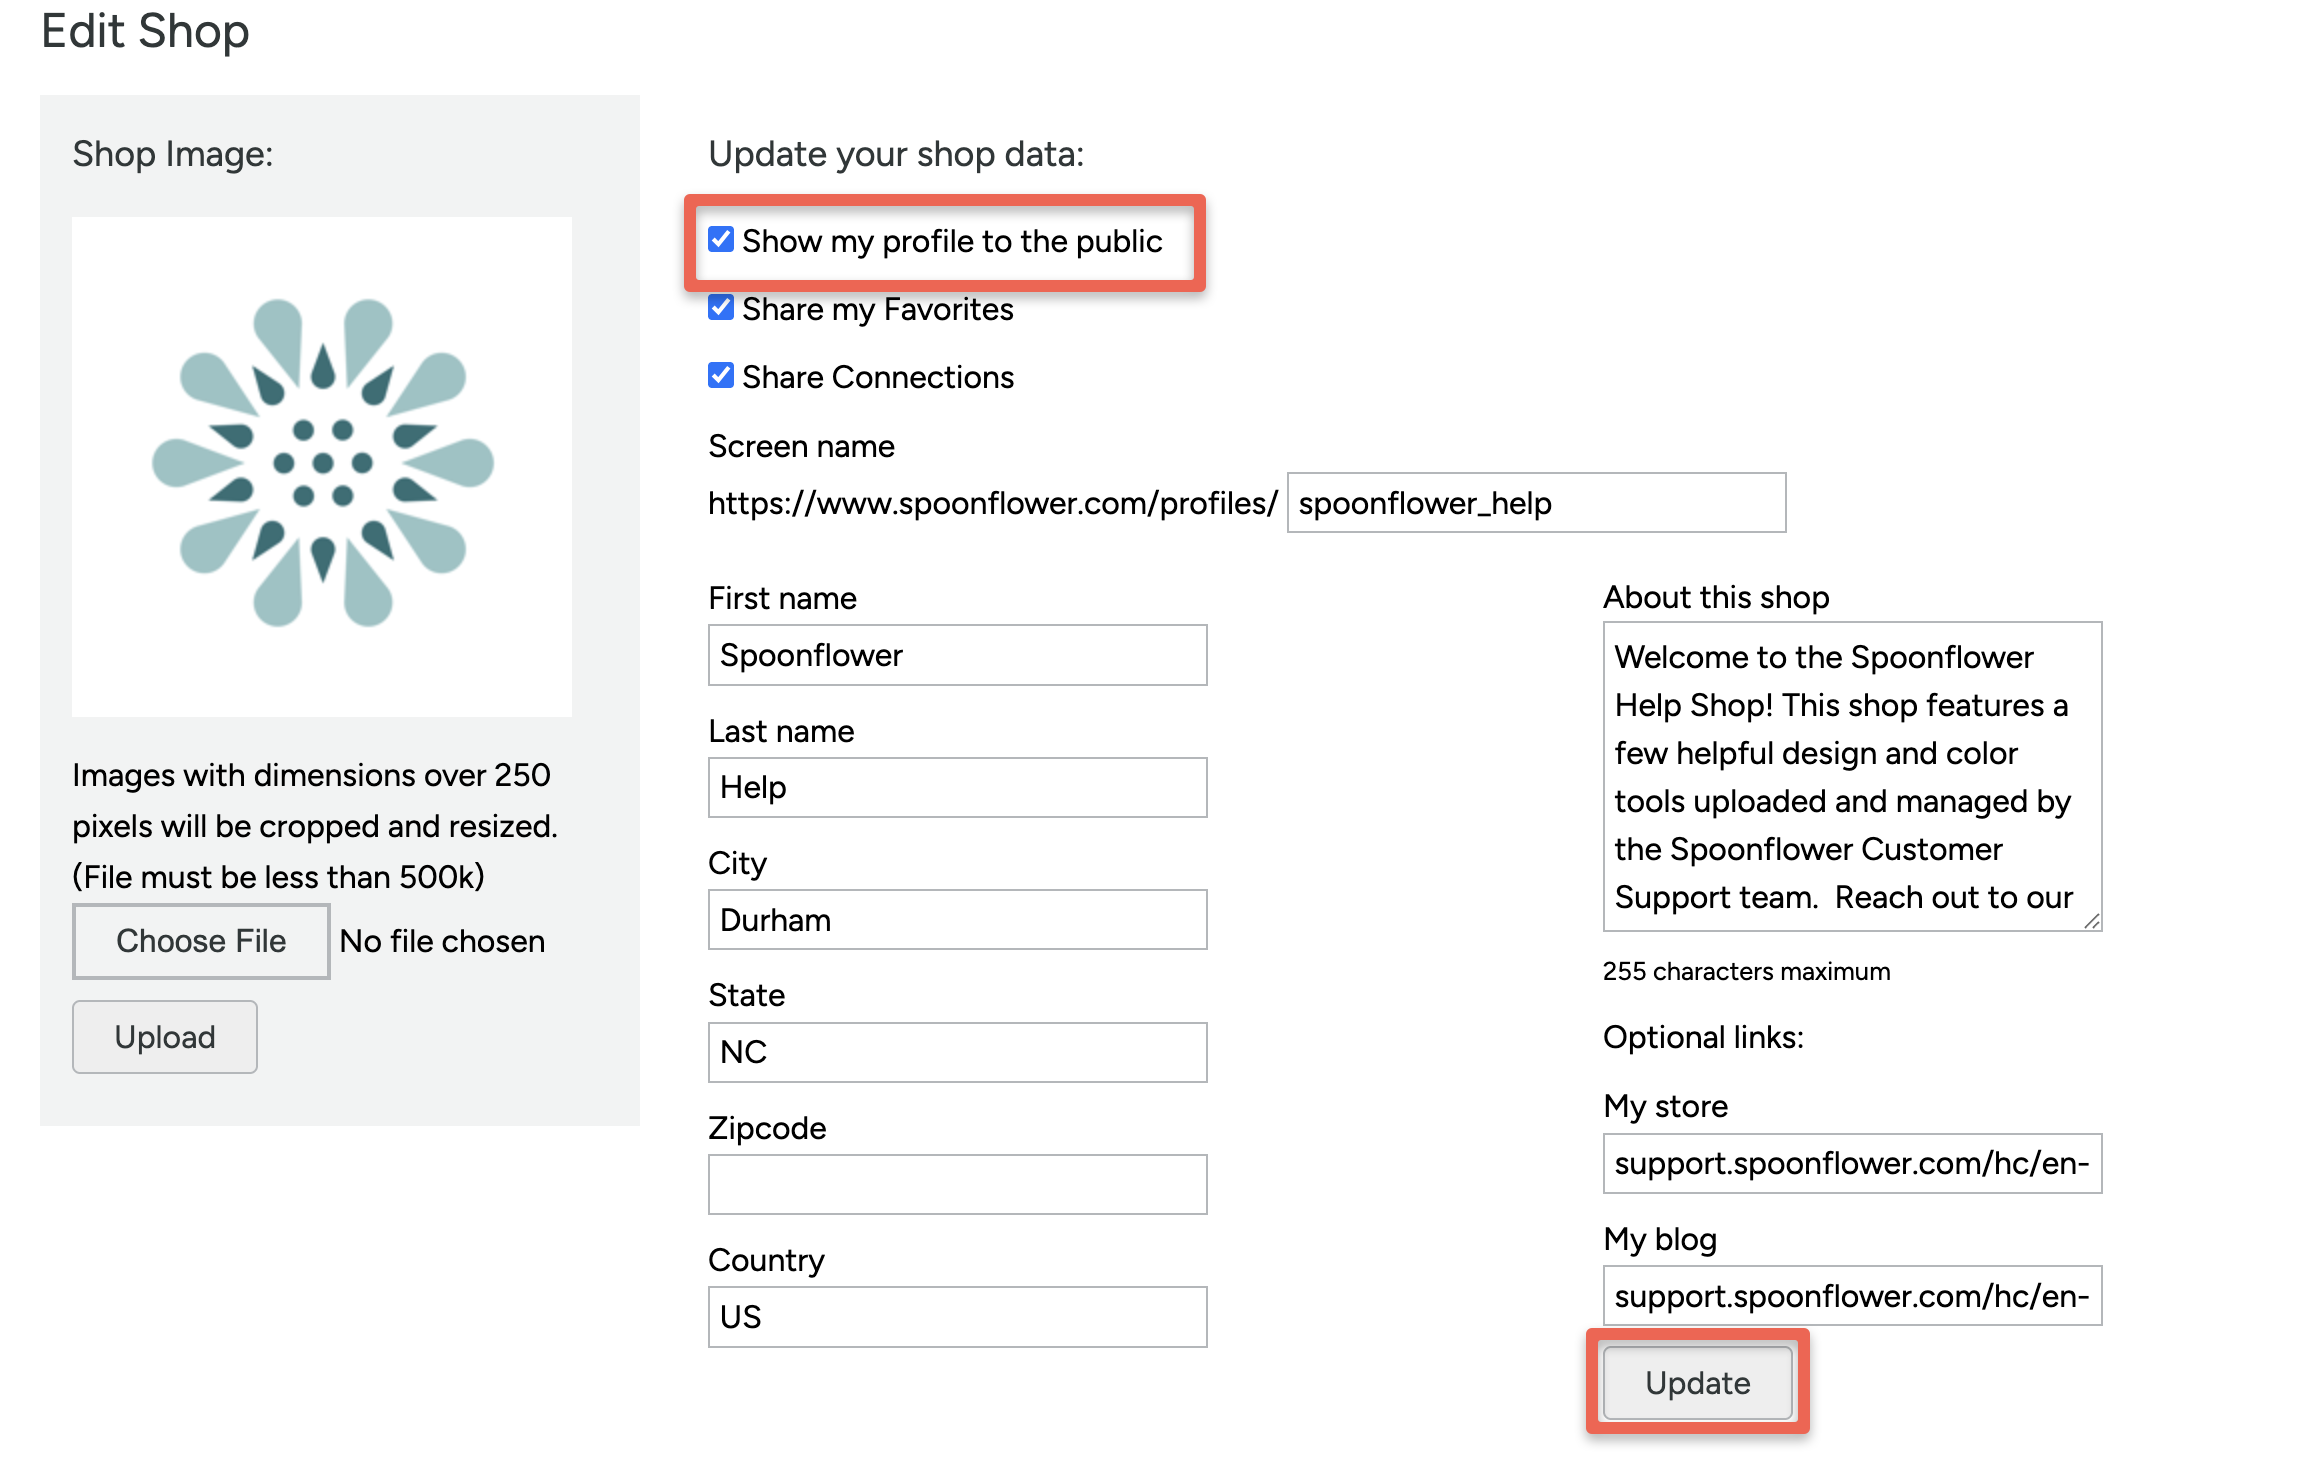Click the Edit Shop page heading

click(x=144, y=31)
